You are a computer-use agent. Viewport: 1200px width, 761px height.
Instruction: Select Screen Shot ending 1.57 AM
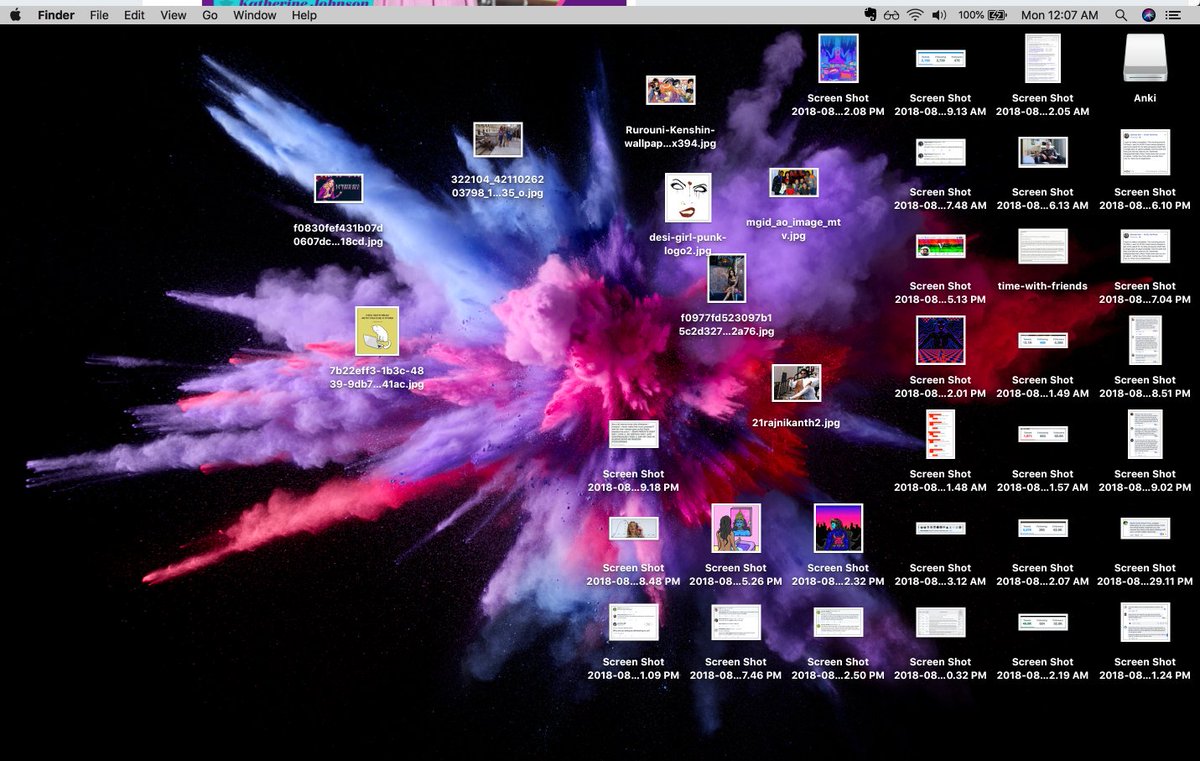point(1043,434)
